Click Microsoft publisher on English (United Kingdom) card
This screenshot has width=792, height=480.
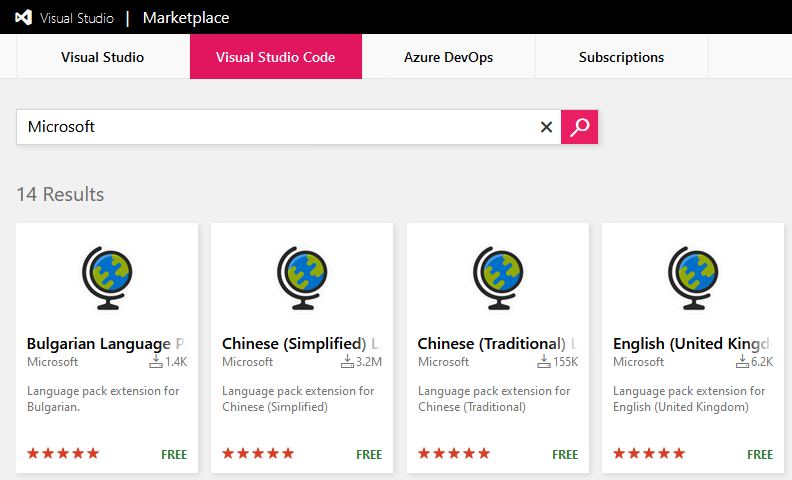[638, 362]
